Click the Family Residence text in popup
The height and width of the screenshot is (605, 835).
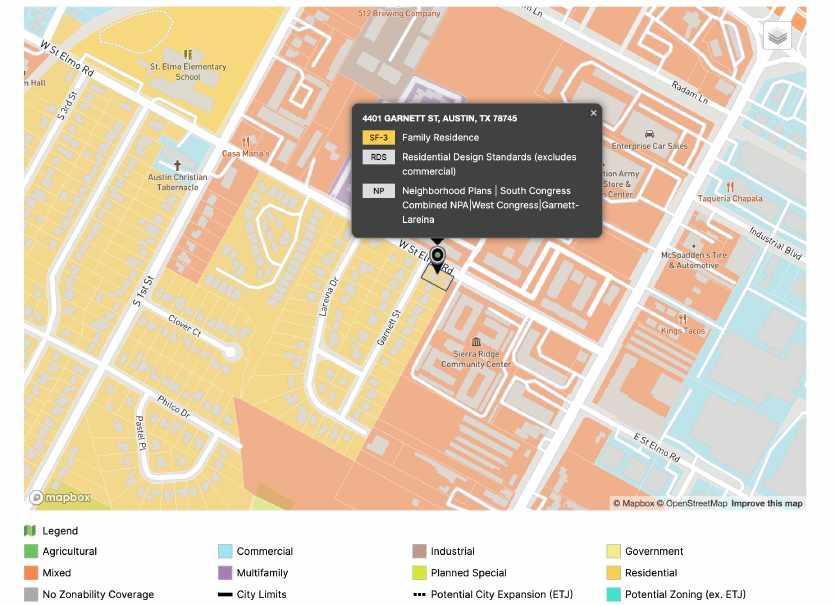click(x=440, y=137)
